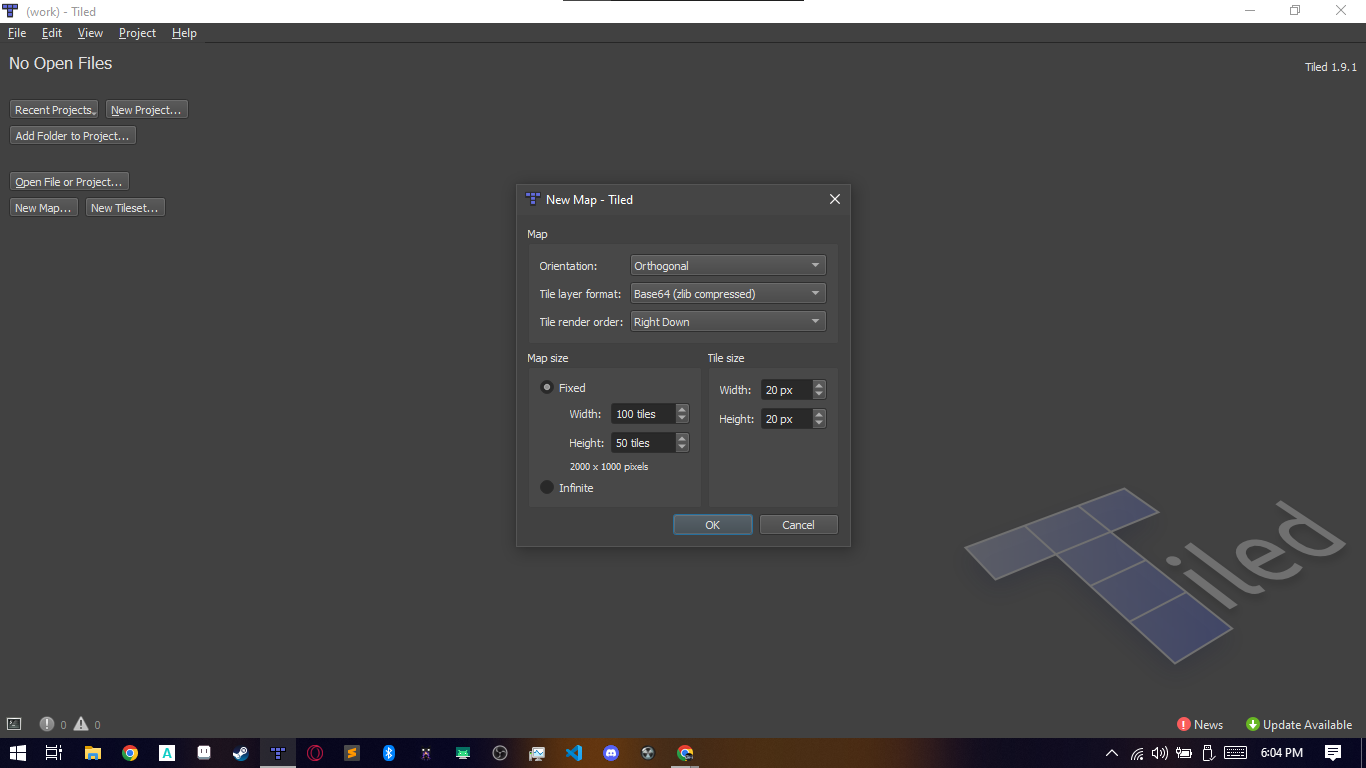Click the taskbar clock showing 6:04 PM
Screen dimensions: 1366x768
pyautogui.click(x=1282, y=753)
